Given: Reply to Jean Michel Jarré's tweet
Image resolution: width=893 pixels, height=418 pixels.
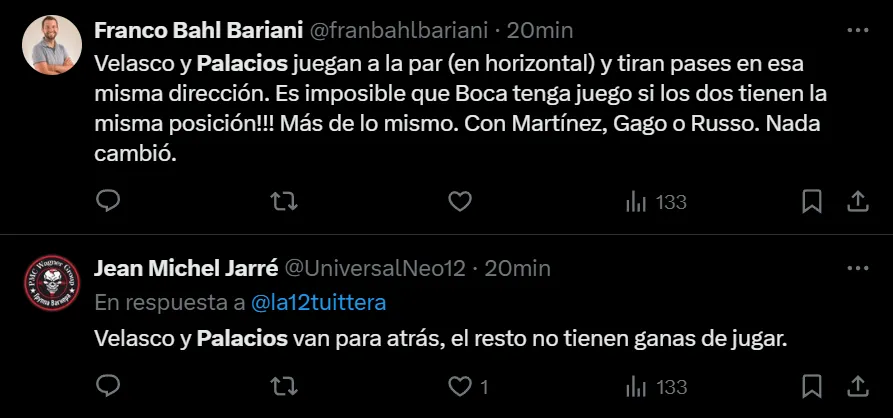Looking at the screenshot, I should [108, 386].
